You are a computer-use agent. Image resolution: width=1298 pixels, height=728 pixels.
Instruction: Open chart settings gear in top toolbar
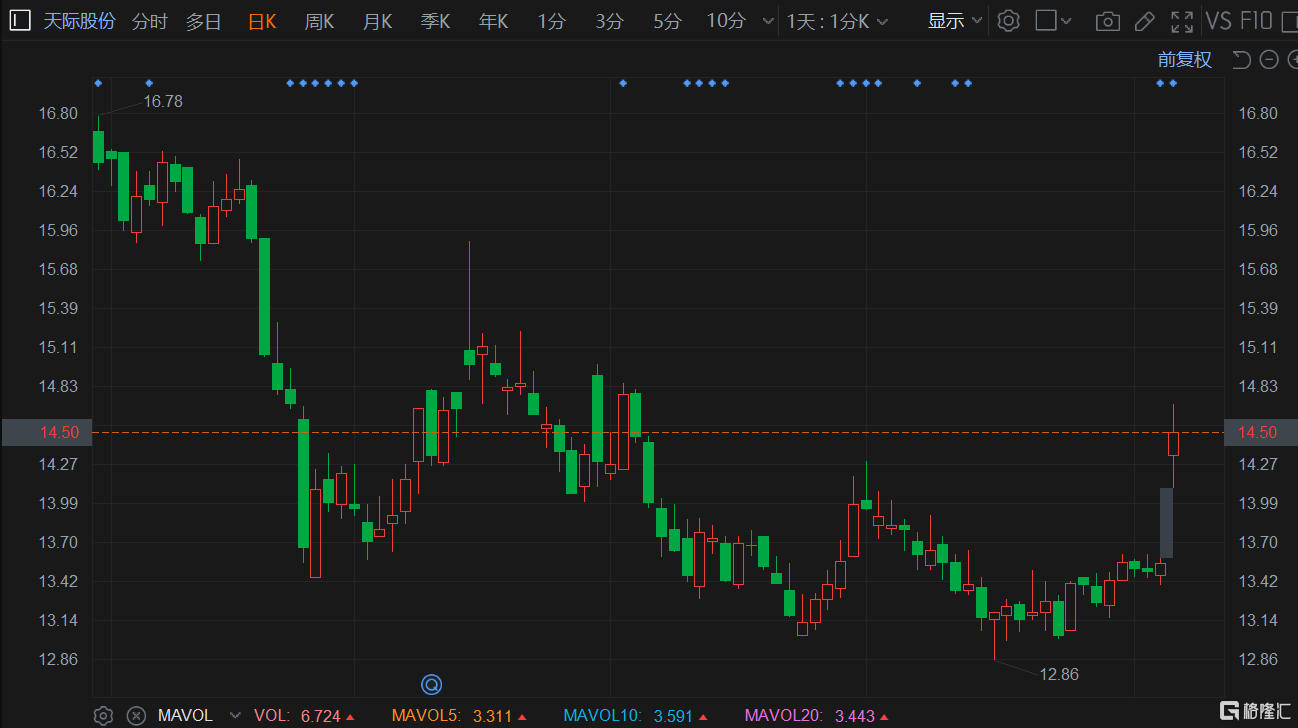[1008, 21]
